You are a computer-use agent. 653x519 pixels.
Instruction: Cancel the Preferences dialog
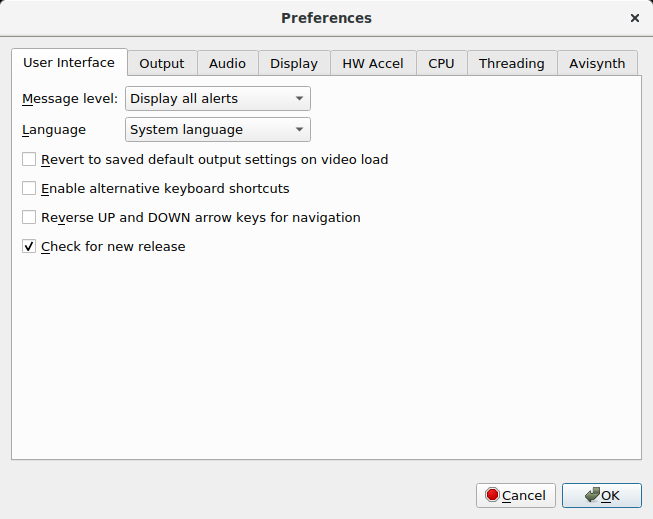coord(516,495)
